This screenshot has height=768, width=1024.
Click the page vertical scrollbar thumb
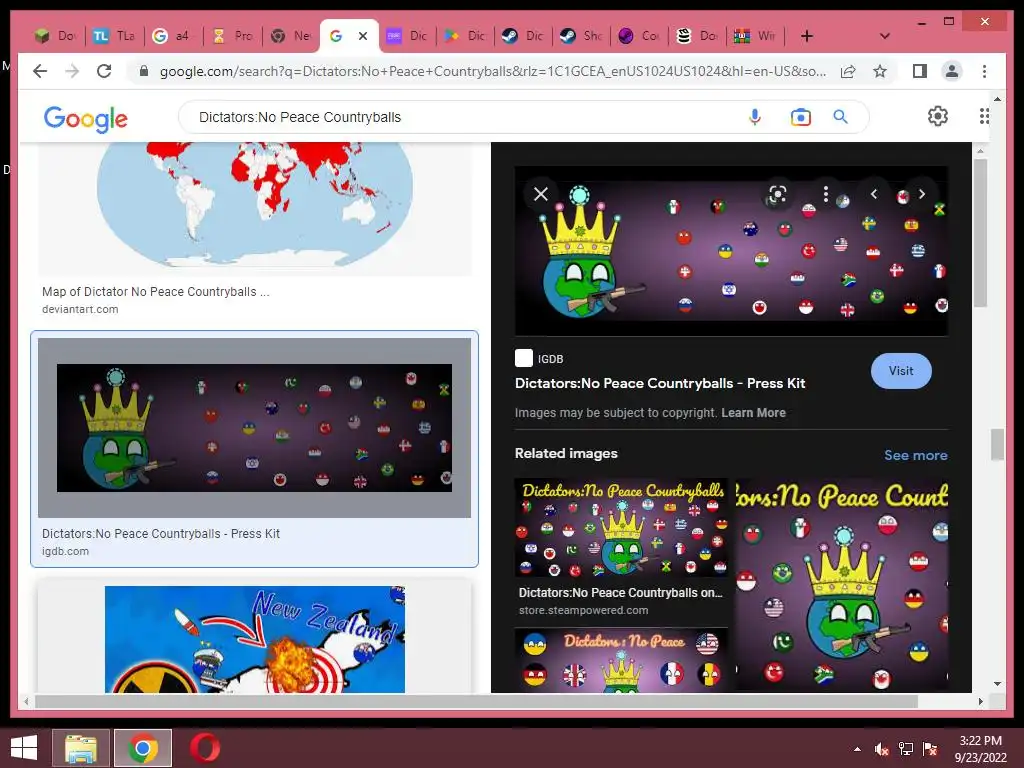click(997, 445)
